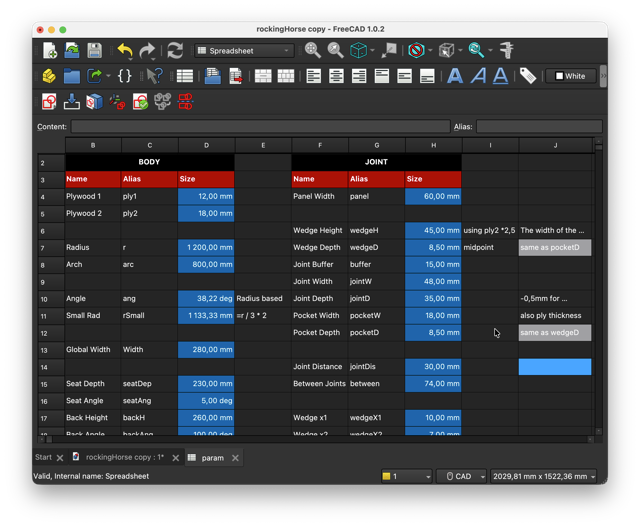Select column H header
640x527 pixels.
tap(433, 145)
